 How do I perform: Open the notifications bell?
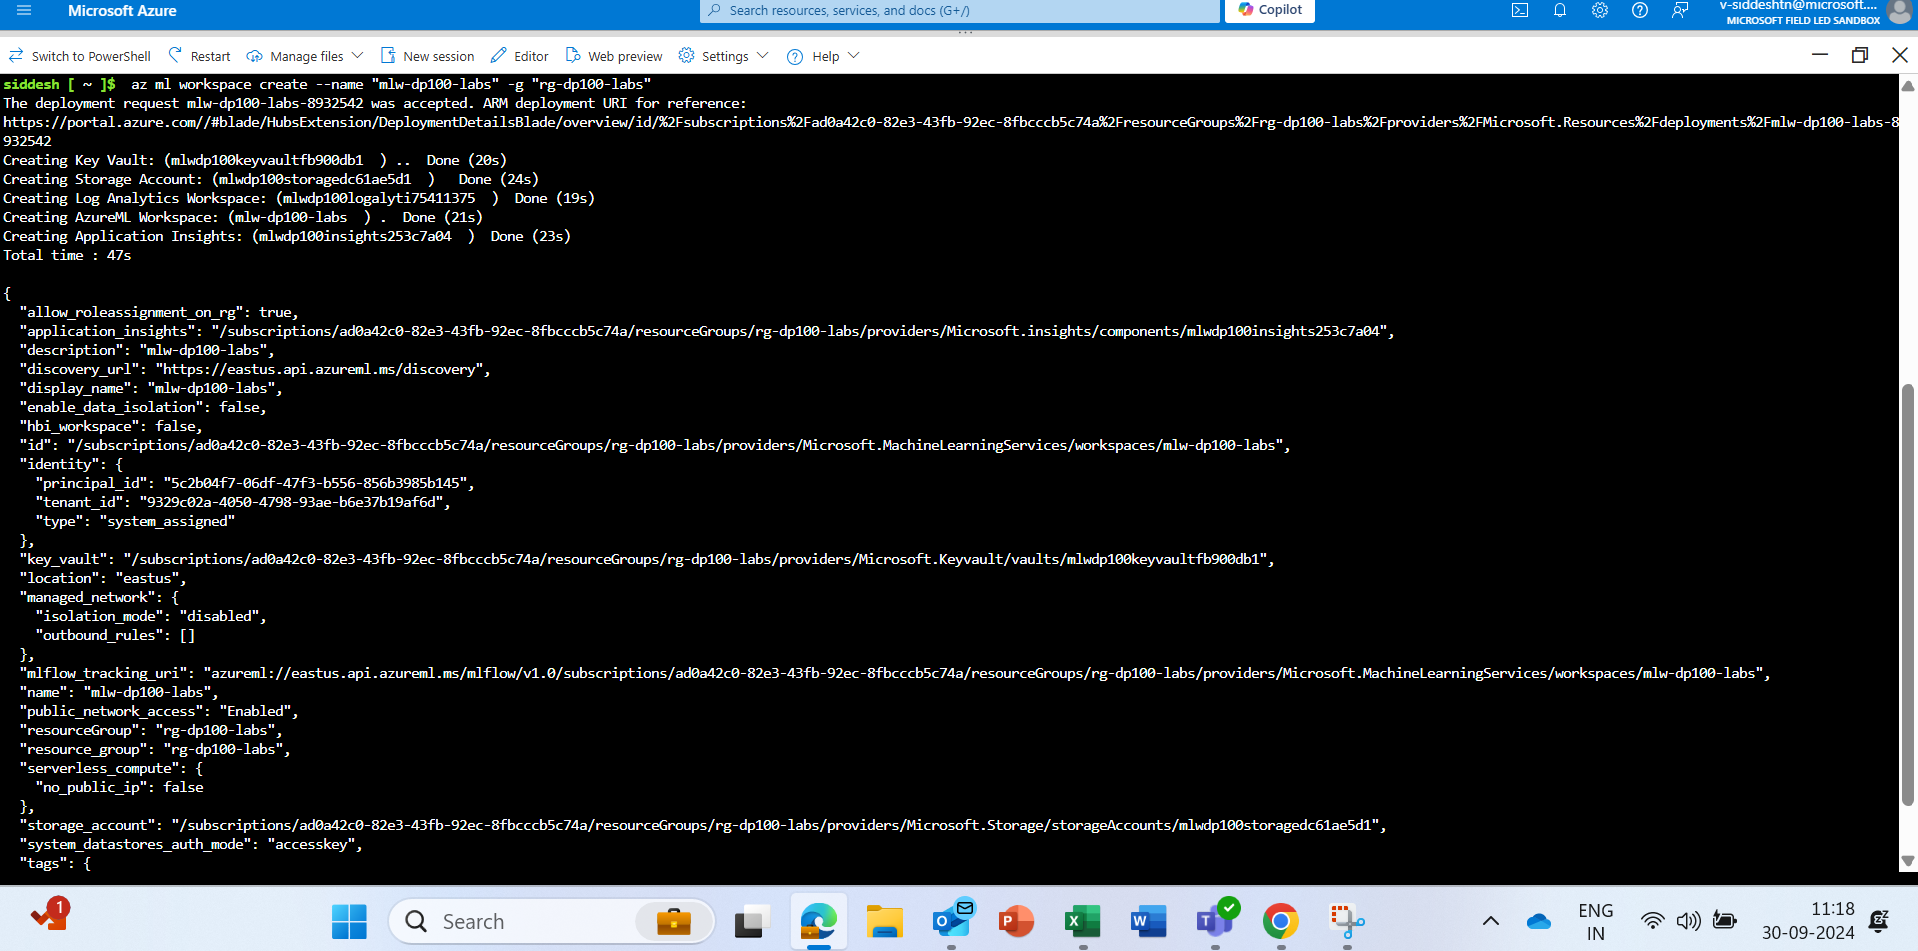[1560, 10]
